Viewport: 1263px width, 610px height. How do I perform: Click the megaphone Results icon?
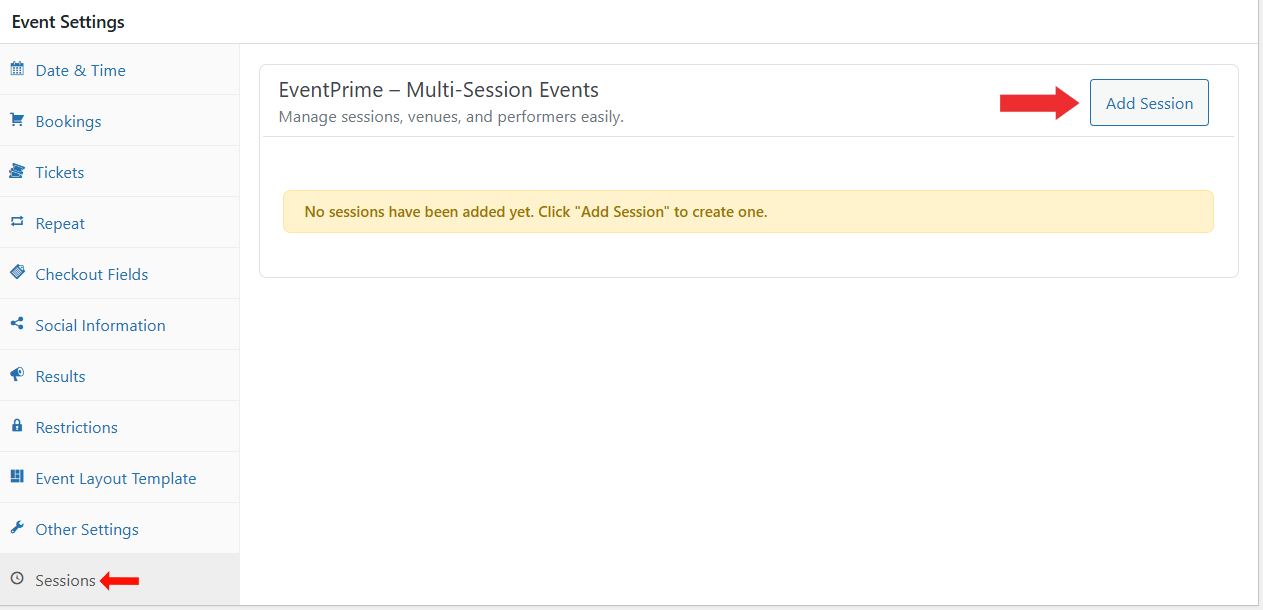coord(17,375)
